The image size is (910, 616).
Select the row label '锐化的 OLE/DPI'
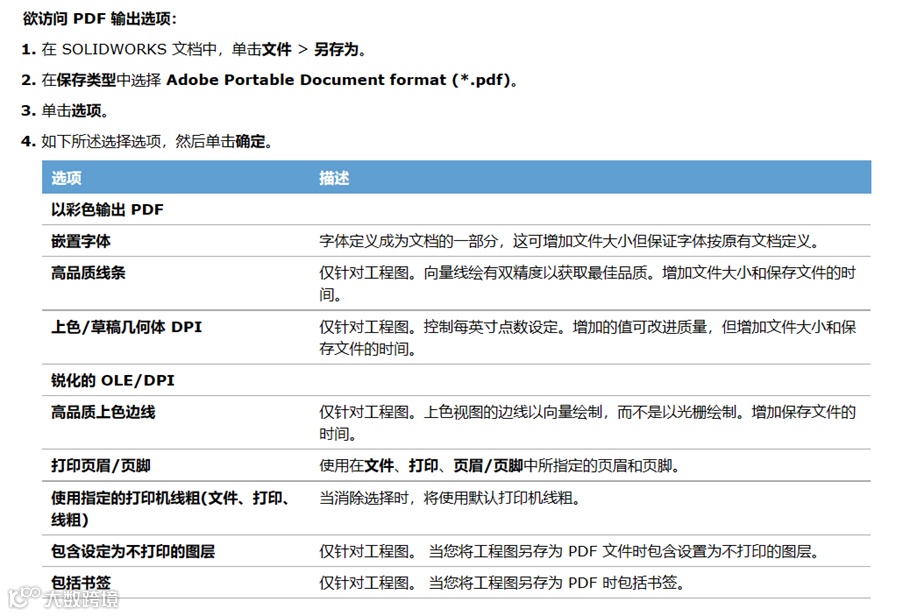tap(113, 380)
